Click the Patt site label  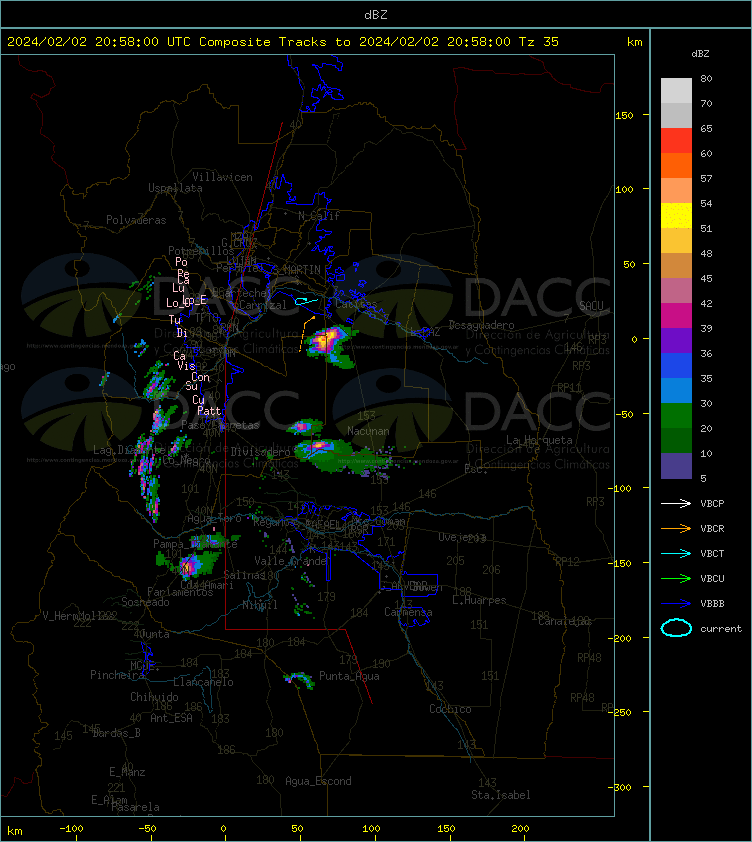(x=209, y=411)
